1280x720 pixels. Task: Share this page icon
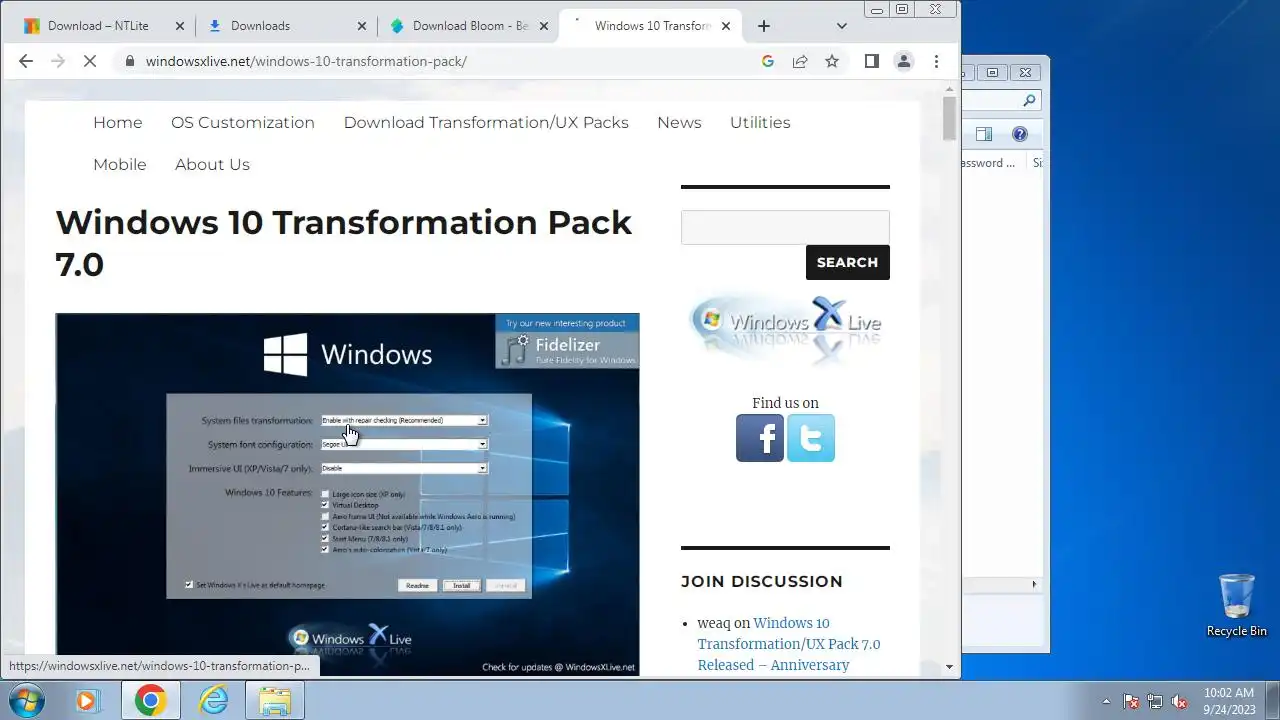(x=800, y=61)
